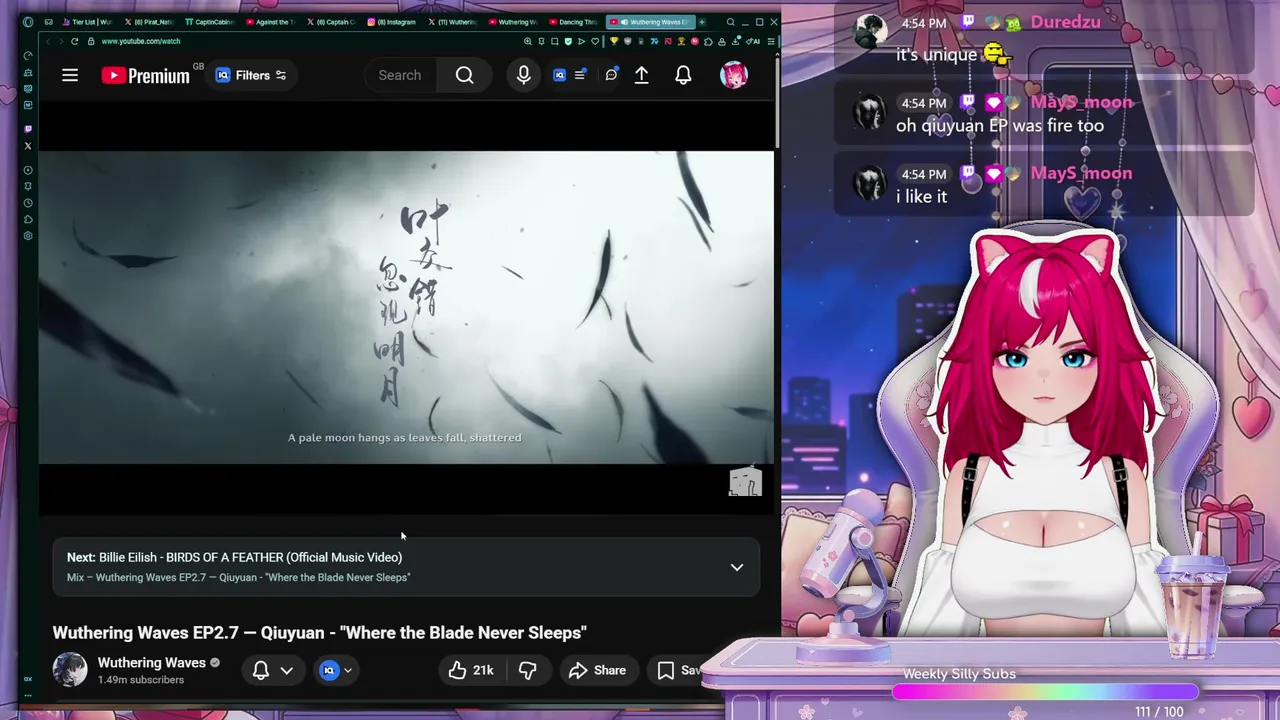Focus the YouTube Search field

click(x=400, y=75)
